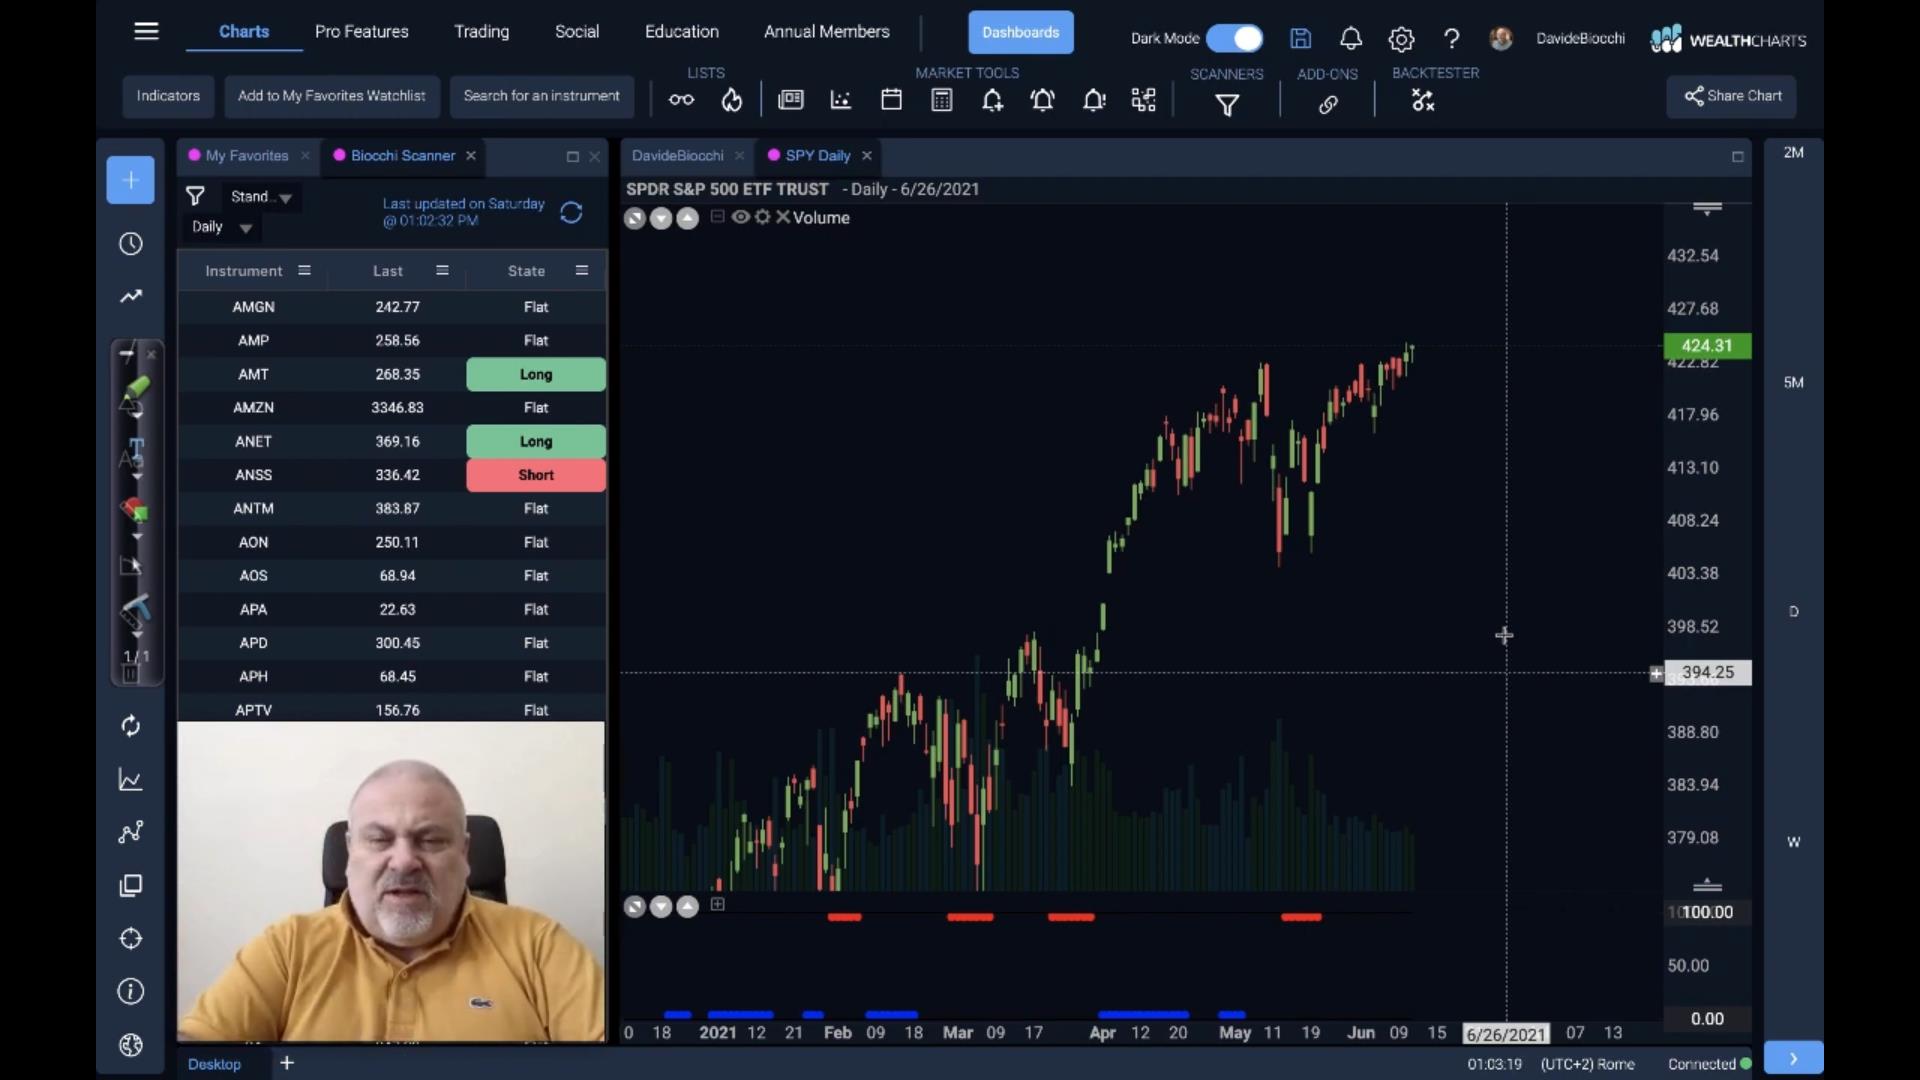Viewport: 1920px width, 1080px height.
Task: Click up arrow of main chart pane controls
Action: pyautogui.click(x=687, y=218)
